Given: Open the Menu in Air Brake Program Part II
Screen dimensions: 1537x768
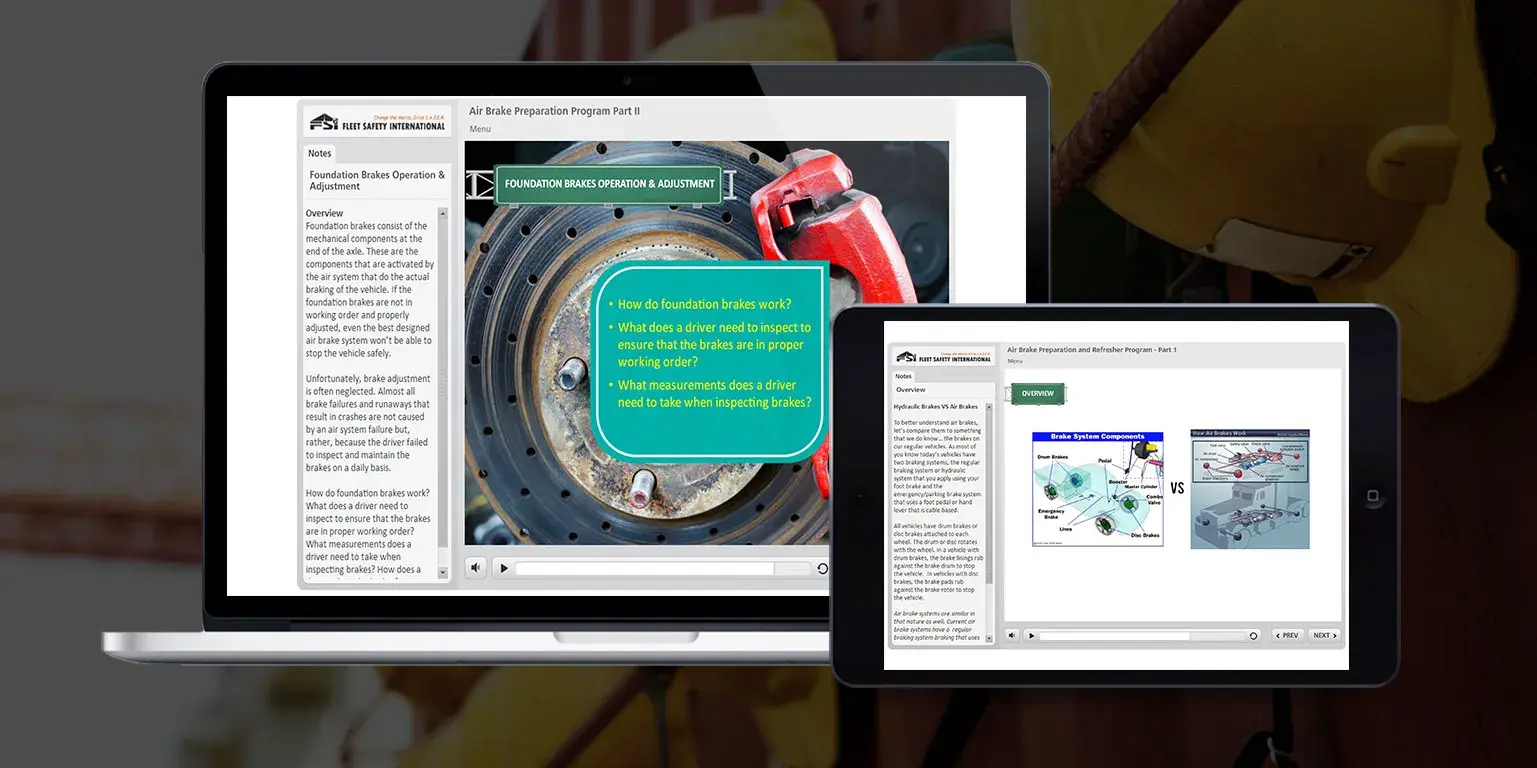Looking at the screenshot, I should (x=480, y=129).
